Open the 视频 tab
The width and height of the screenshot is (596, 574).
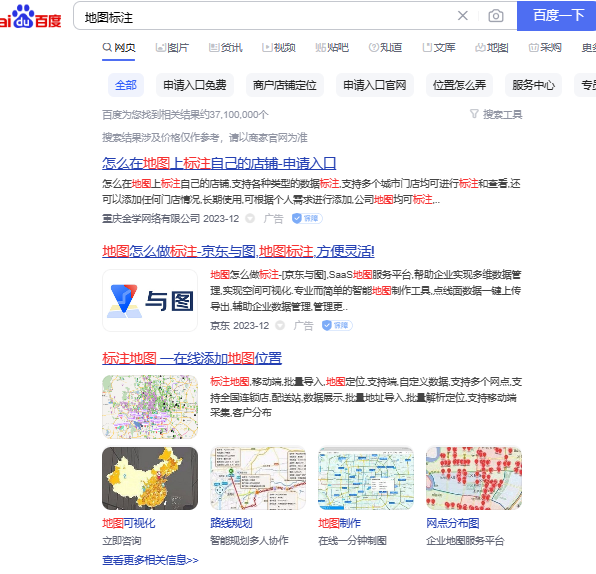click(279, 48)
